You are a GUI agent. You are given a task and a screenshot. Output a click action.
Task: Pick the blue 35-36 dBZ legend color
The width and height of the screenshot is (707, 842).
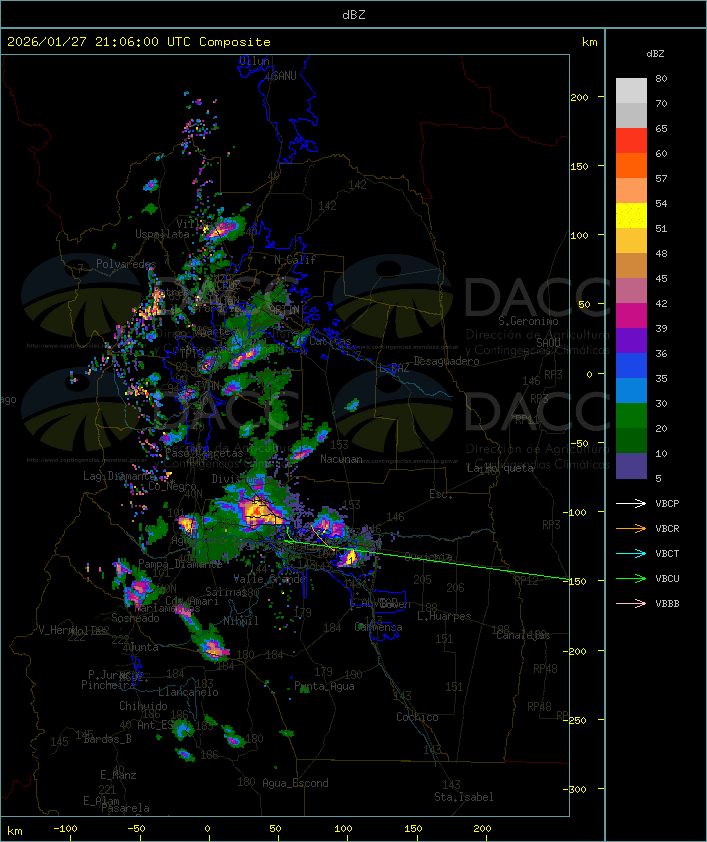pyautogui.click(x=632, y=366)
